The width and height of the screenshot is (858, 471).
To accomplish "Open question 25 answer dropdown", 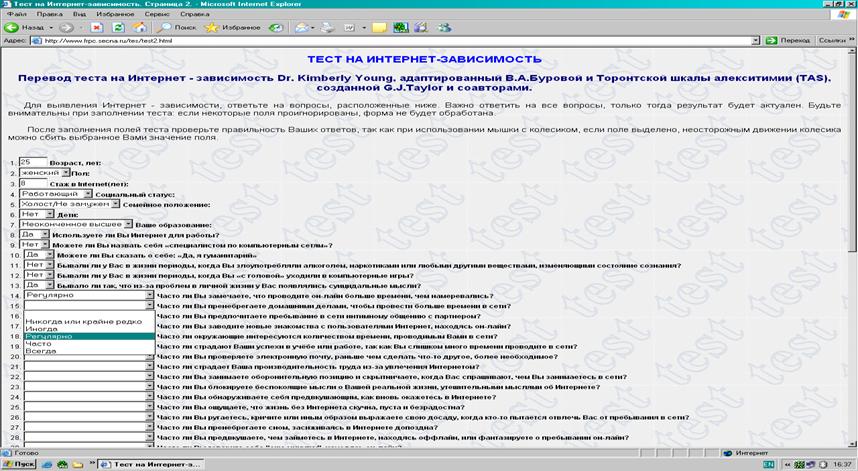I will 89,407.
